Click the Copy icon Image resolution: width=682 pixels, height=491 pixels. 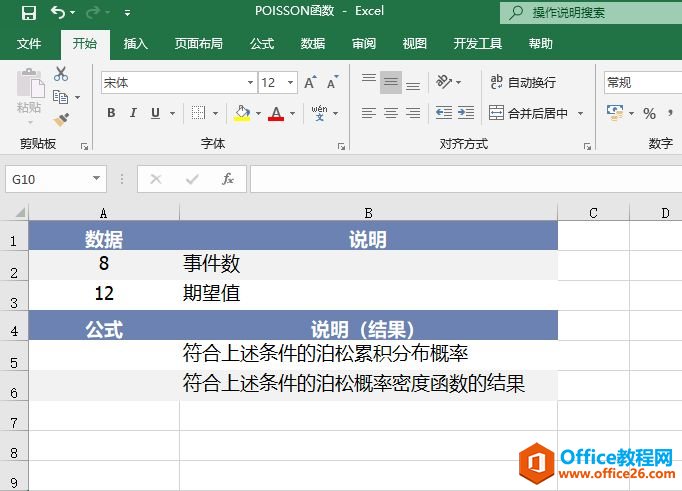click(x=60, y=97)
